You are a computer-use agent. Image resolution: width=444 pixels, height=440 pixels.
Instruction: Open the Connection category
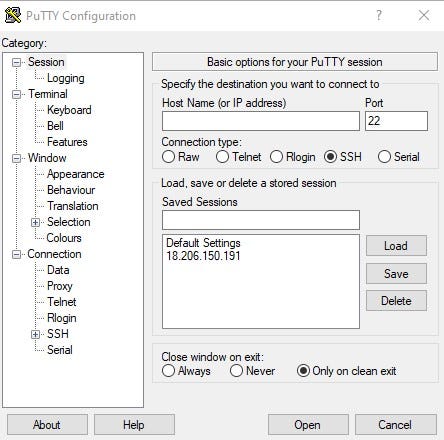coord(54,254)
